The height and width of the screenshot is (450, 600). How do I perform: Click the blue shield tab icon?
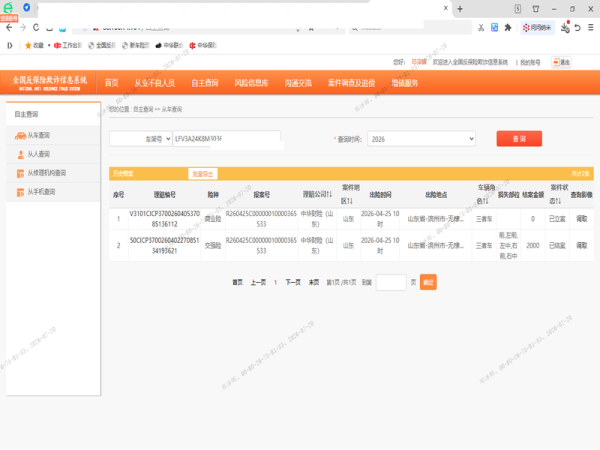[26, 7]
